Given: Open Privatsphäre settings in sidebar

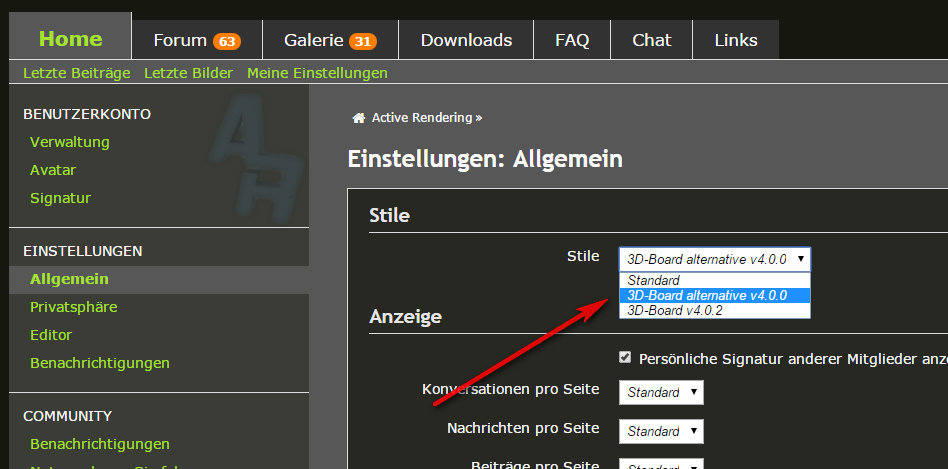Looking at the screenshot, I should coord(74,307).
